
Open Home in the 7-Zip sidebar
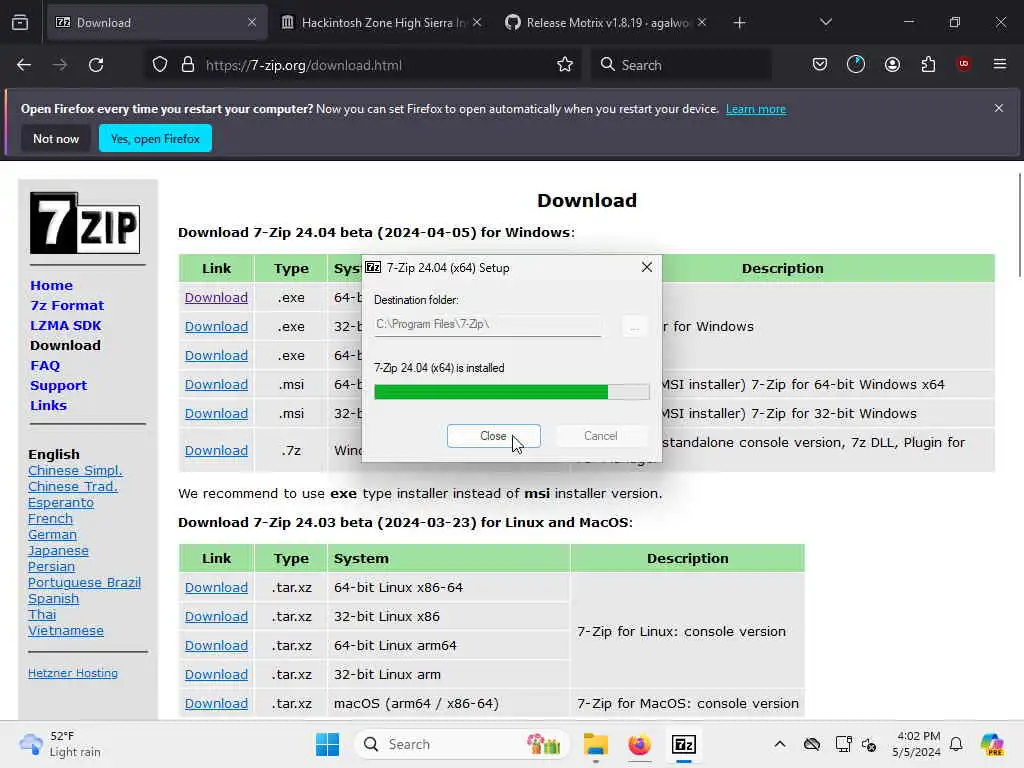point(51,285)
